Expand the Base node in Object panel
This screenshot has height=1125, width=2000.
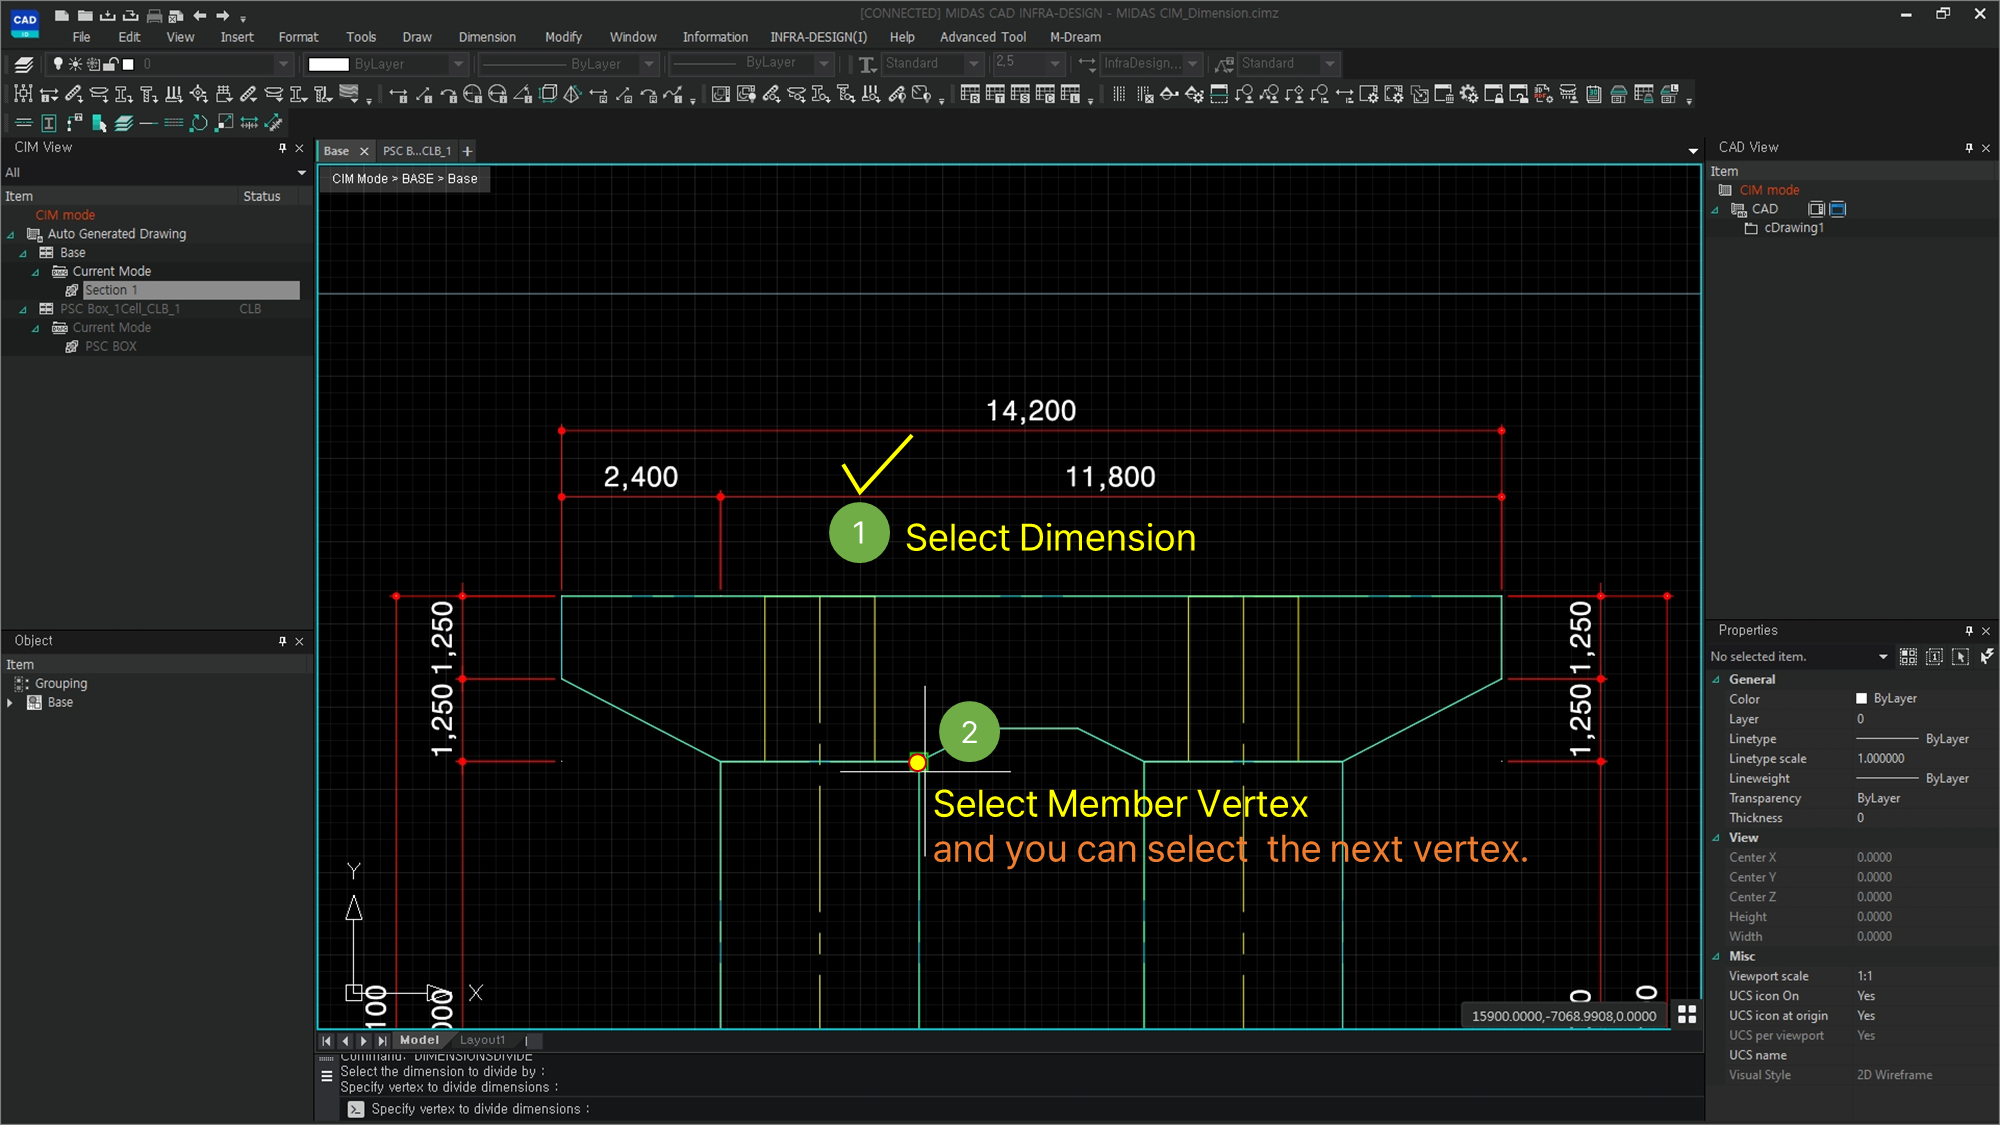click(x=11, y=703)
